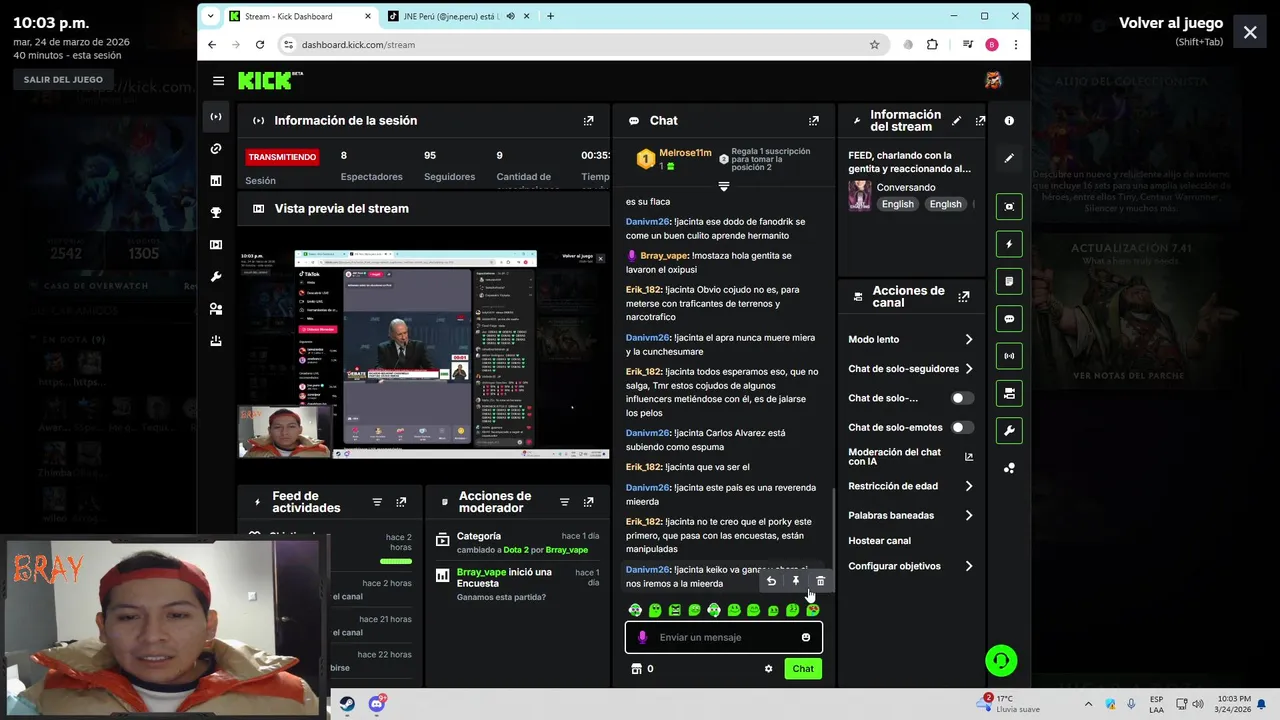Open the Chrome tab search dropdown arrow
Image resolution: width=1280 pixels, height=720 pixels.
[210, 16]
